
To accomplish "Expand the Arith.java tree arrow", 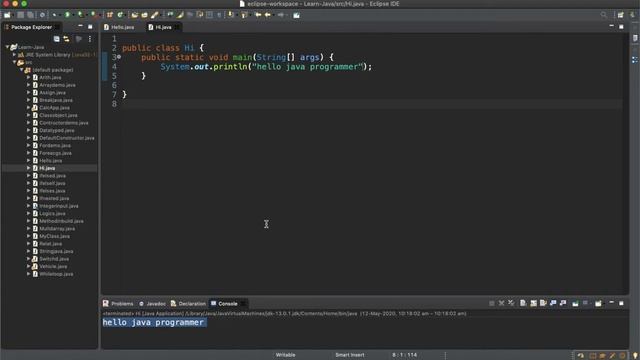I will coord(29,77).
